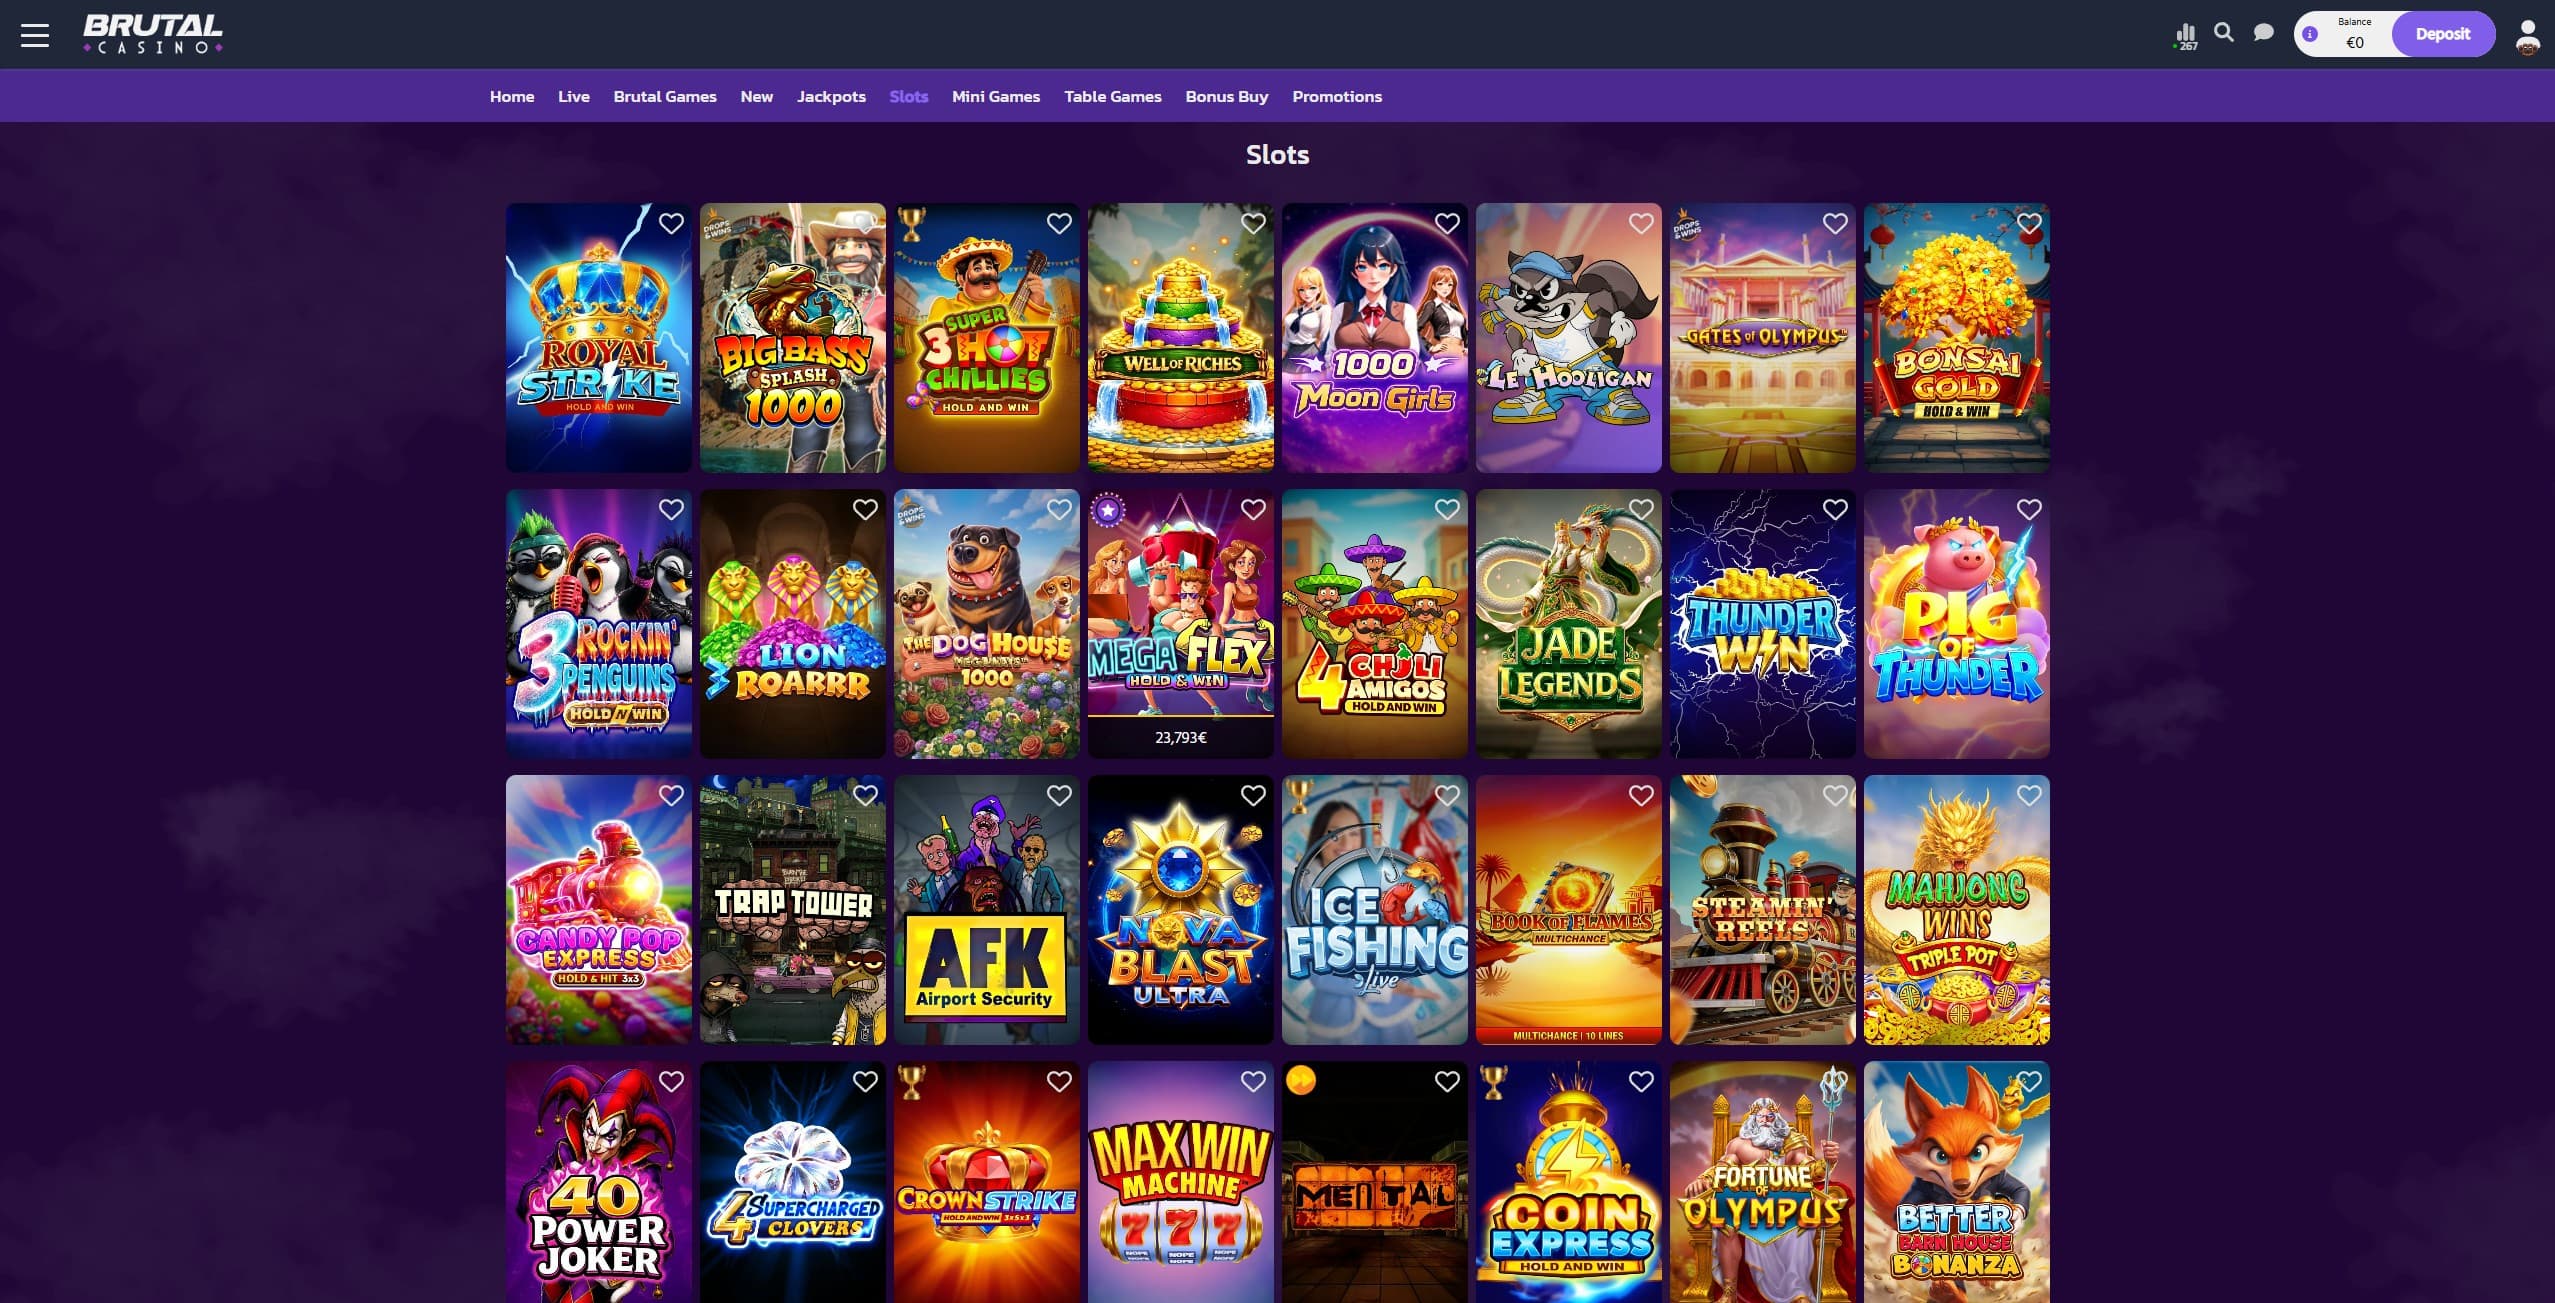Image resolution: width=2555 pixels, height=1303 pixels.
Task: Open the Better Barn House Bonanza thumbnail
Action: tap(1957, 1182)
